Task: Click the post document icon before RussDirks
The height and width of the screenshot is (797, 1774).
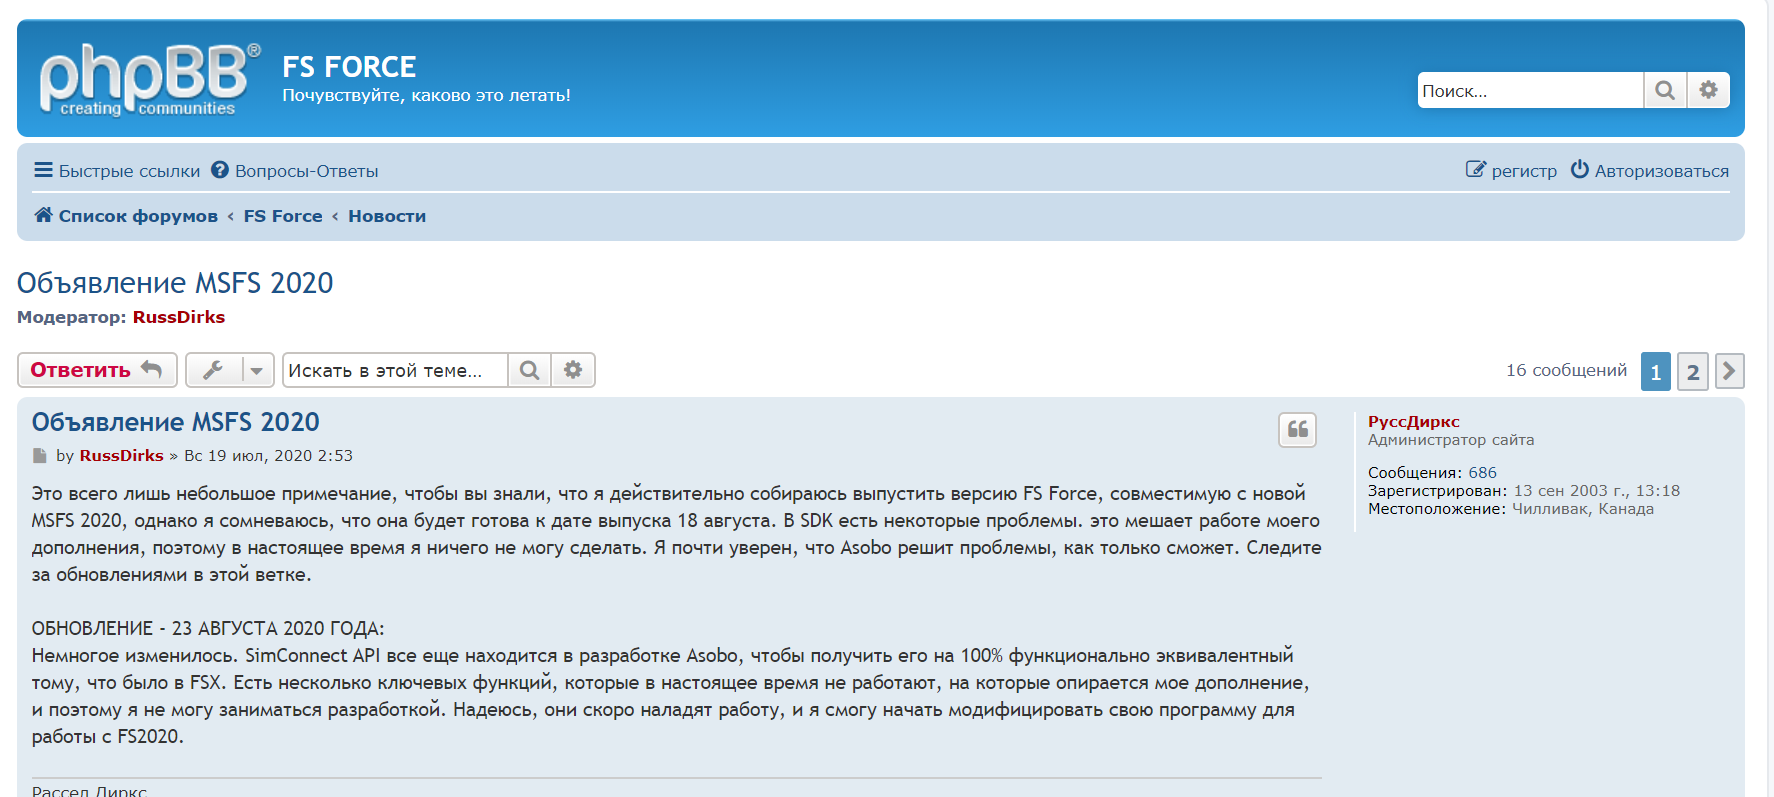Action: tap(40, 456)
